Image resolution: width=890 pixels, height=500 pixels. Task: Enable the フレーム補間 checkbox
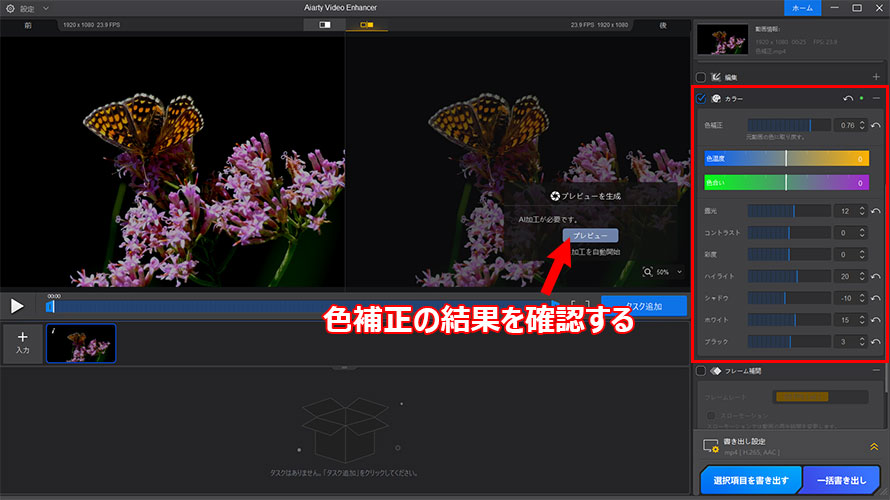701,371
